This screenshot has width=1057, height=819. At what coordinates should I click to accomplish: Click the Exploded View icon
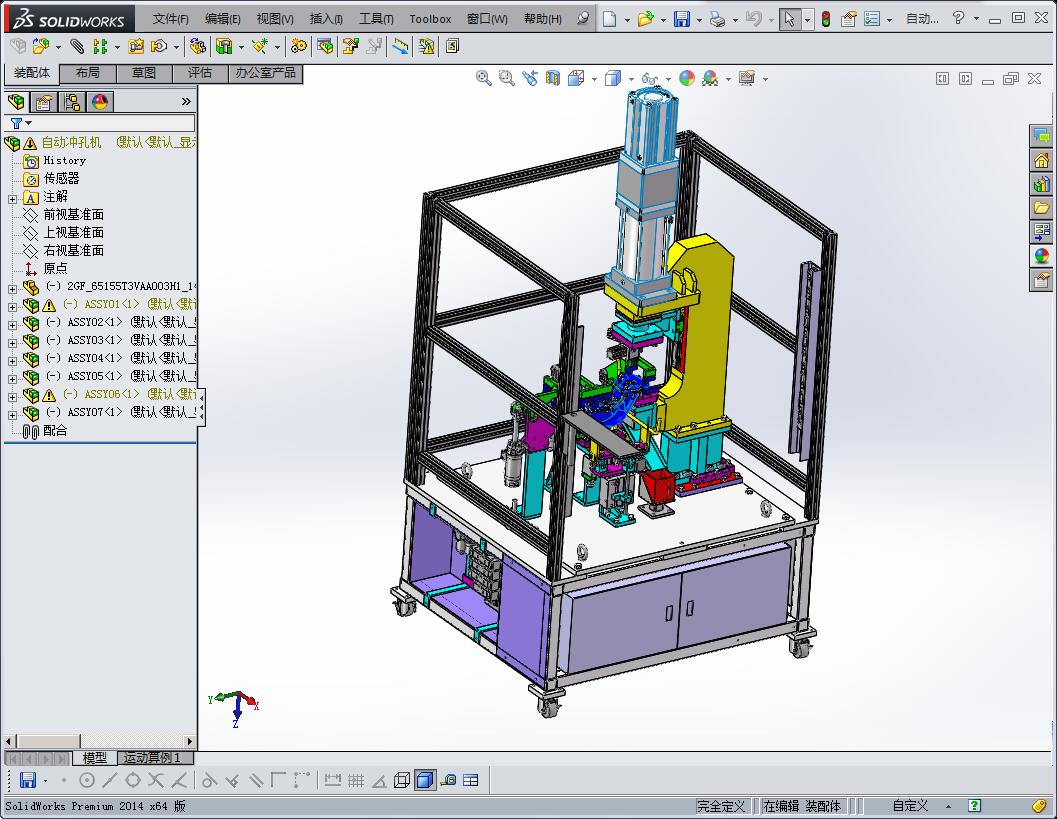[x=350, y=46]
